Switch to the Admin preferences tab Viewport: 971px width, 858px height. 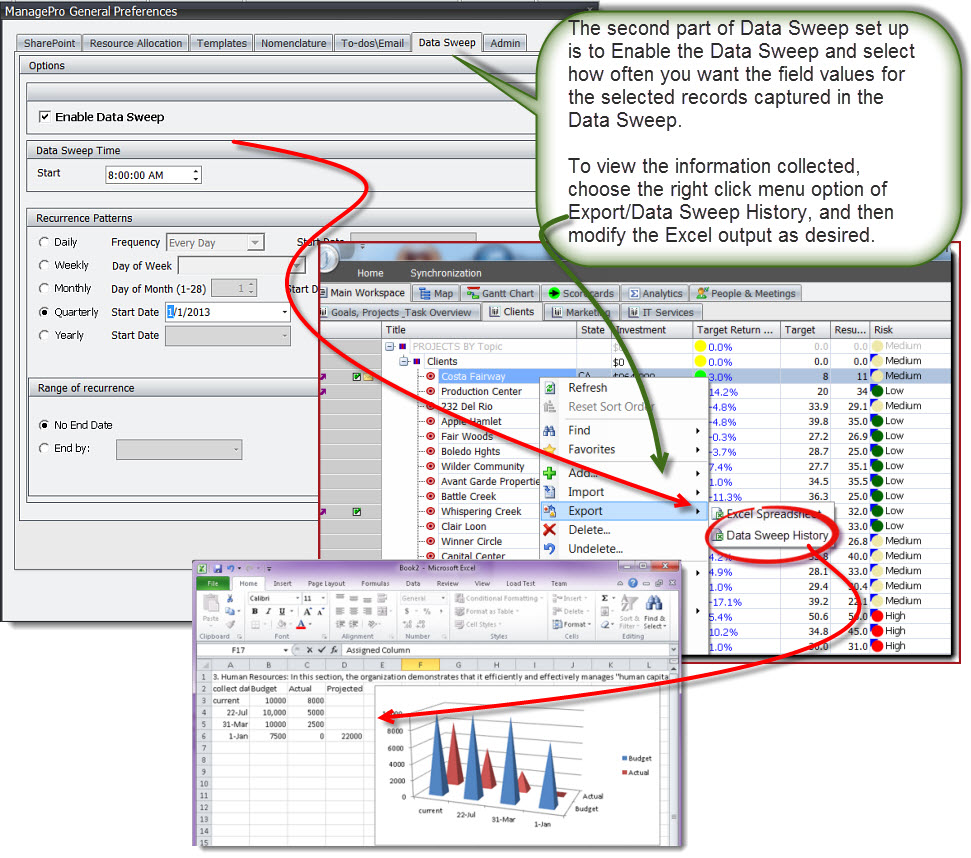505,43
